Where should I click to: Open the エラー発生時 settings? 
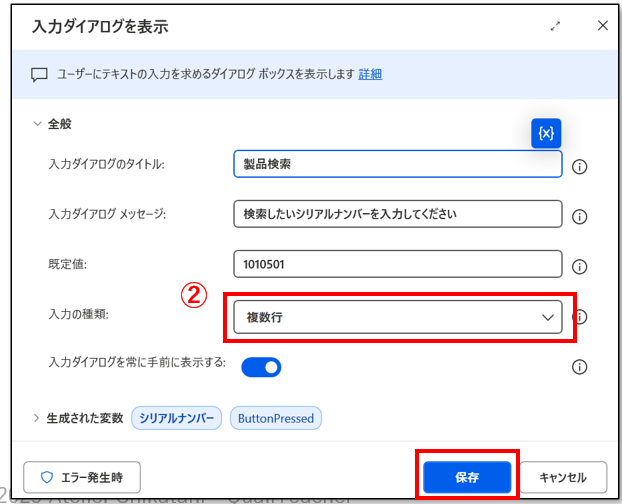(82, 477)
